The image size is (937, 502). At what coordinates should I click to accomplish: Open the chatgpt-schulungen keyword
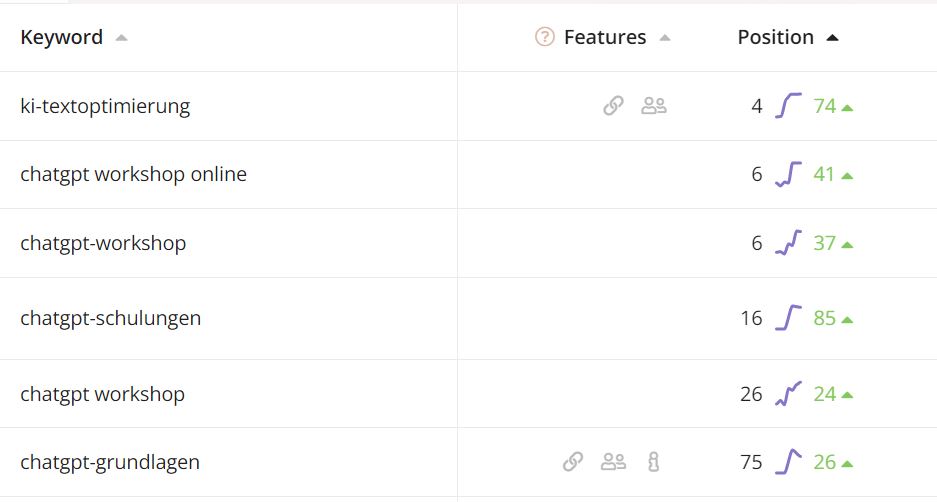[111, 318]
